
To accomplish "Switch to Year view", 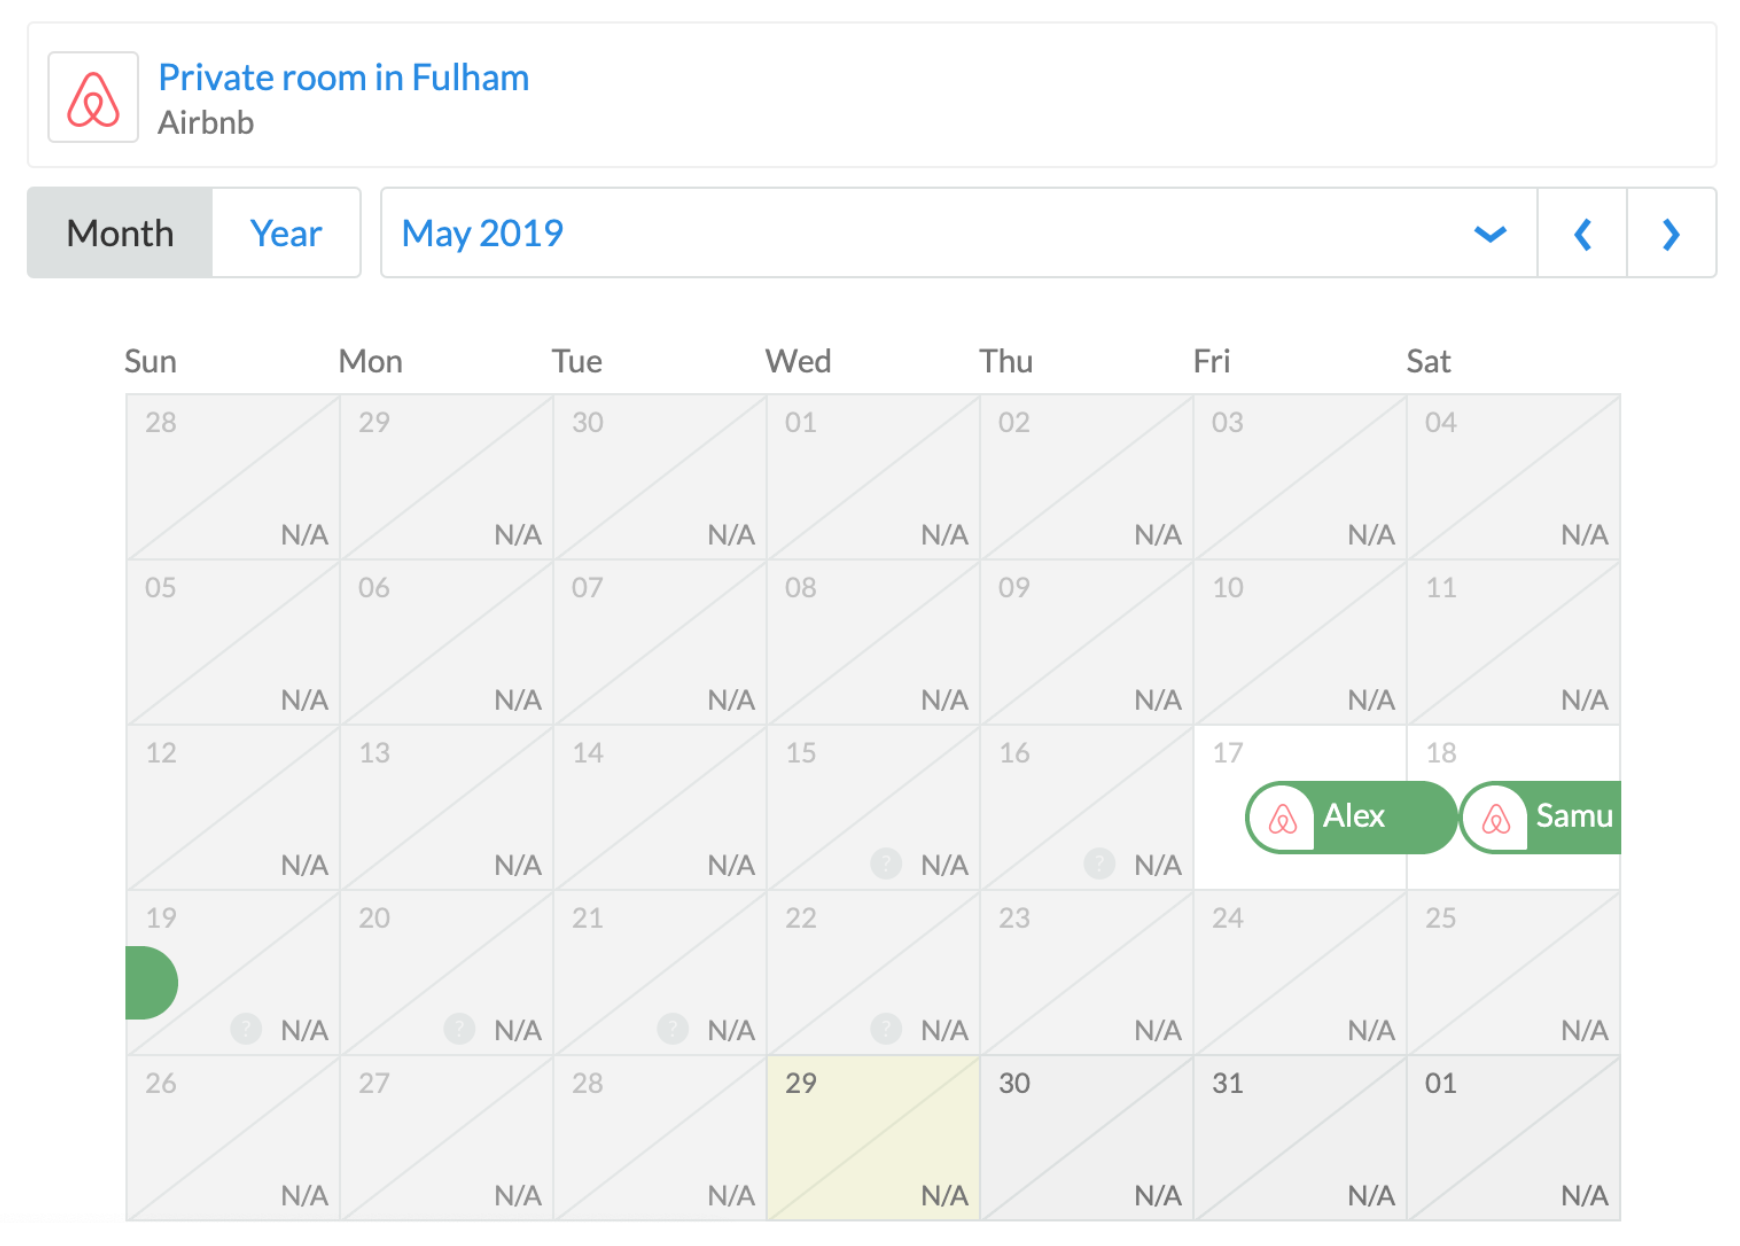I will coord(286,233).
